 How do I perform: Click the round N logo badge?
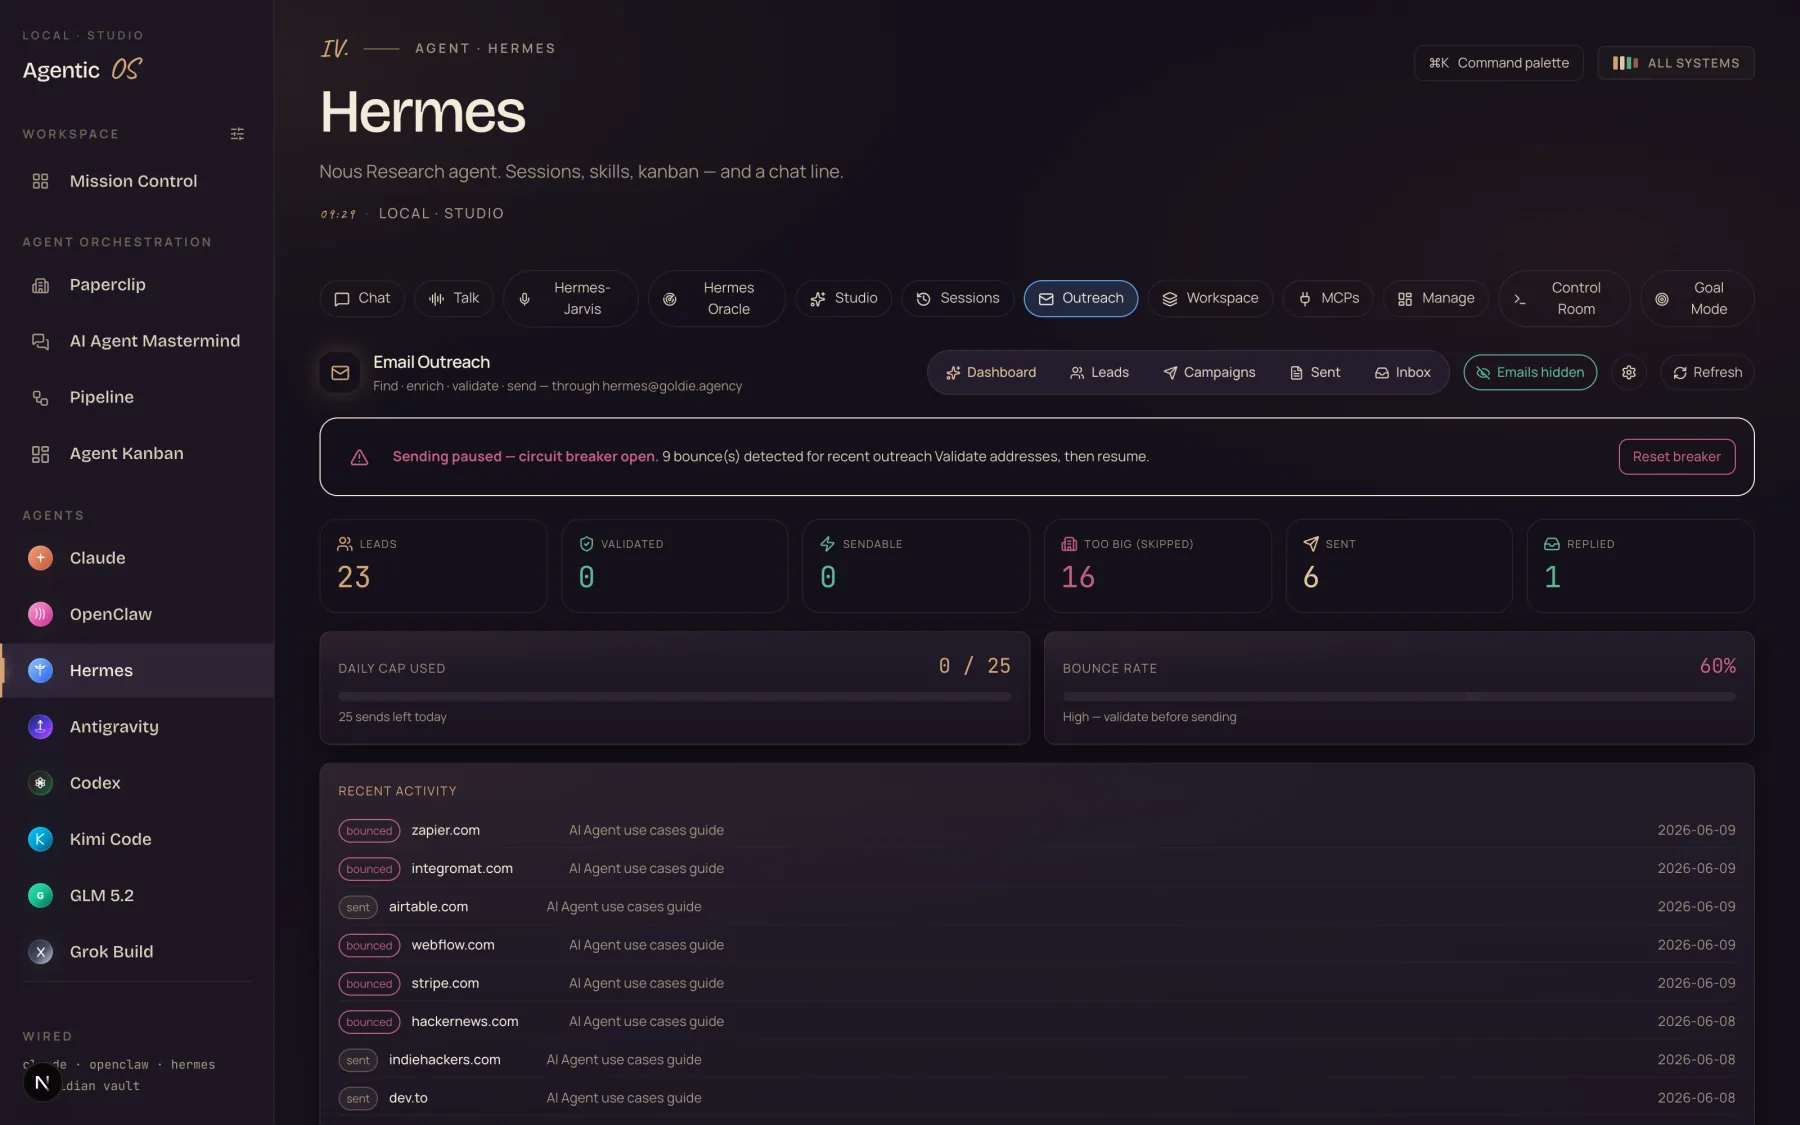(x=42, y=1082)
